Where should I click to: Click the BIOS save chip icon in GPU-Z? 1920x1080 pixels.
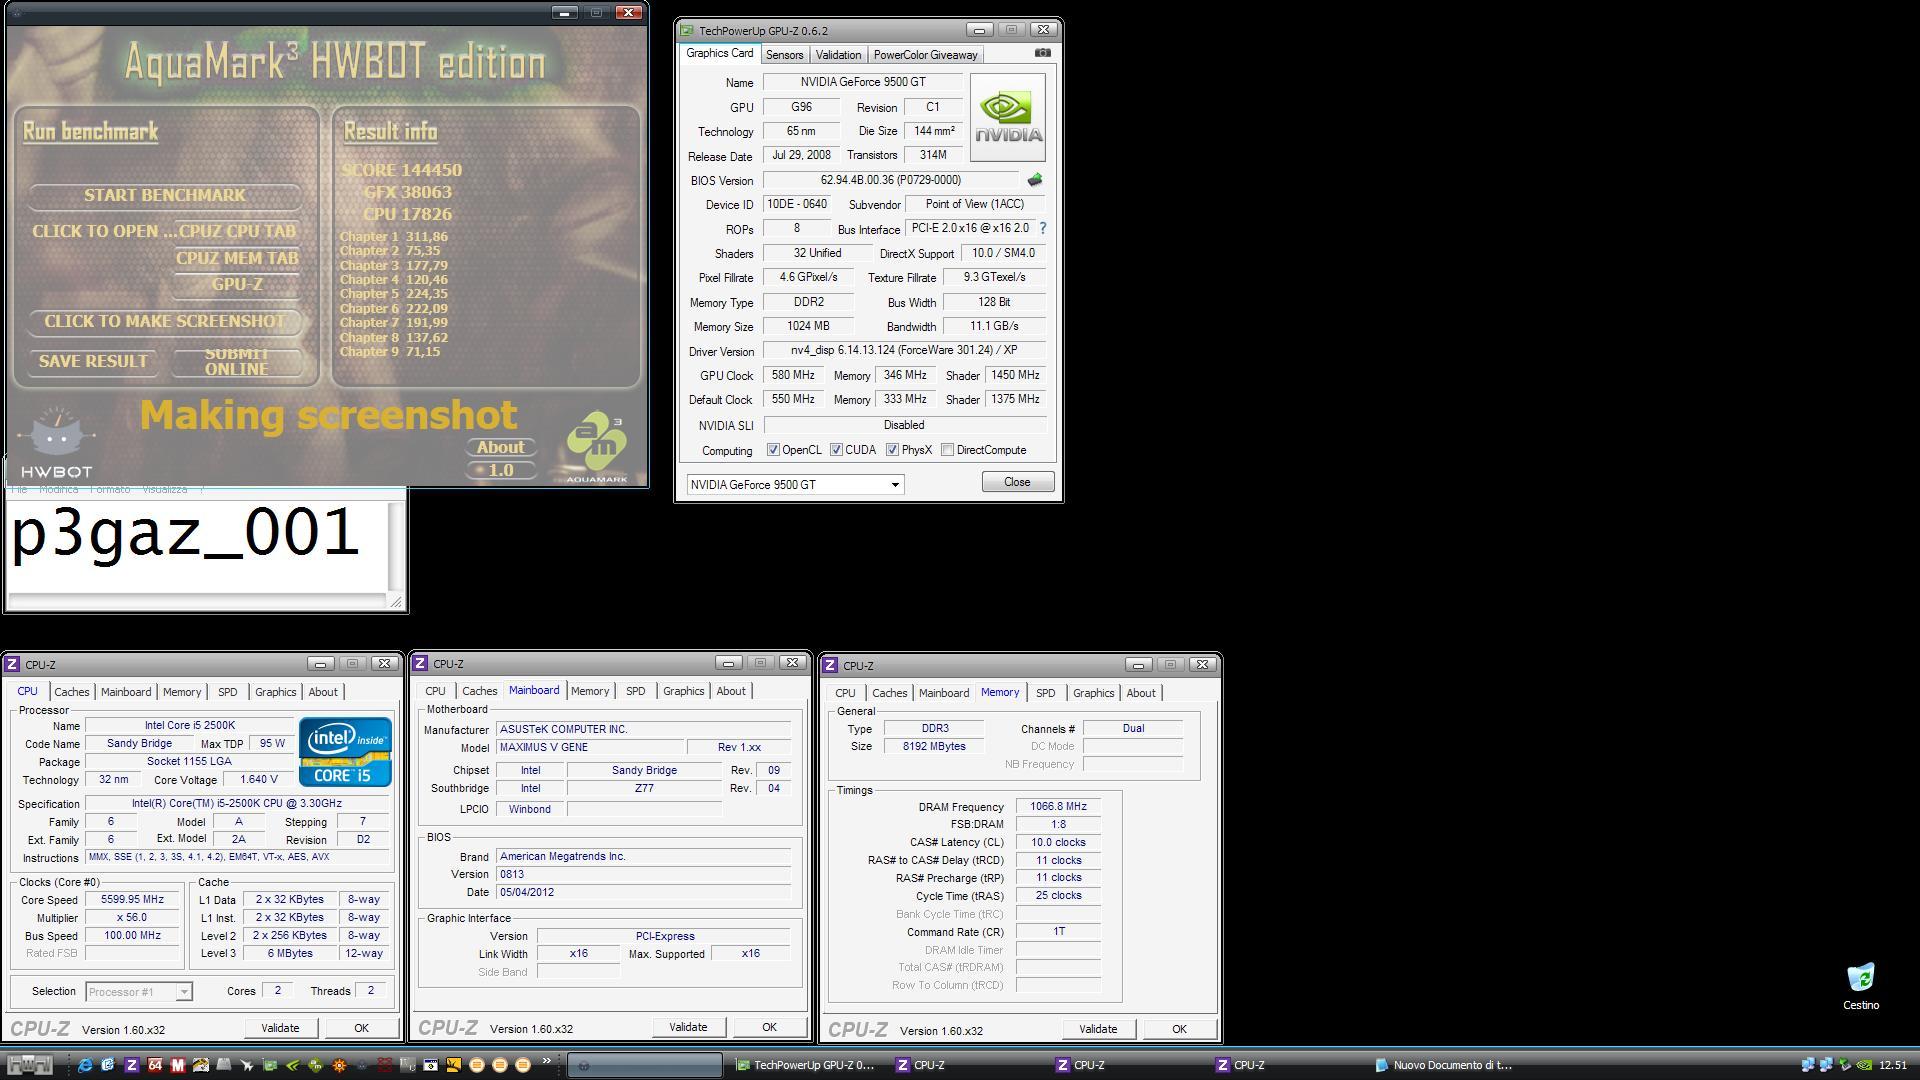(1035, 180)
